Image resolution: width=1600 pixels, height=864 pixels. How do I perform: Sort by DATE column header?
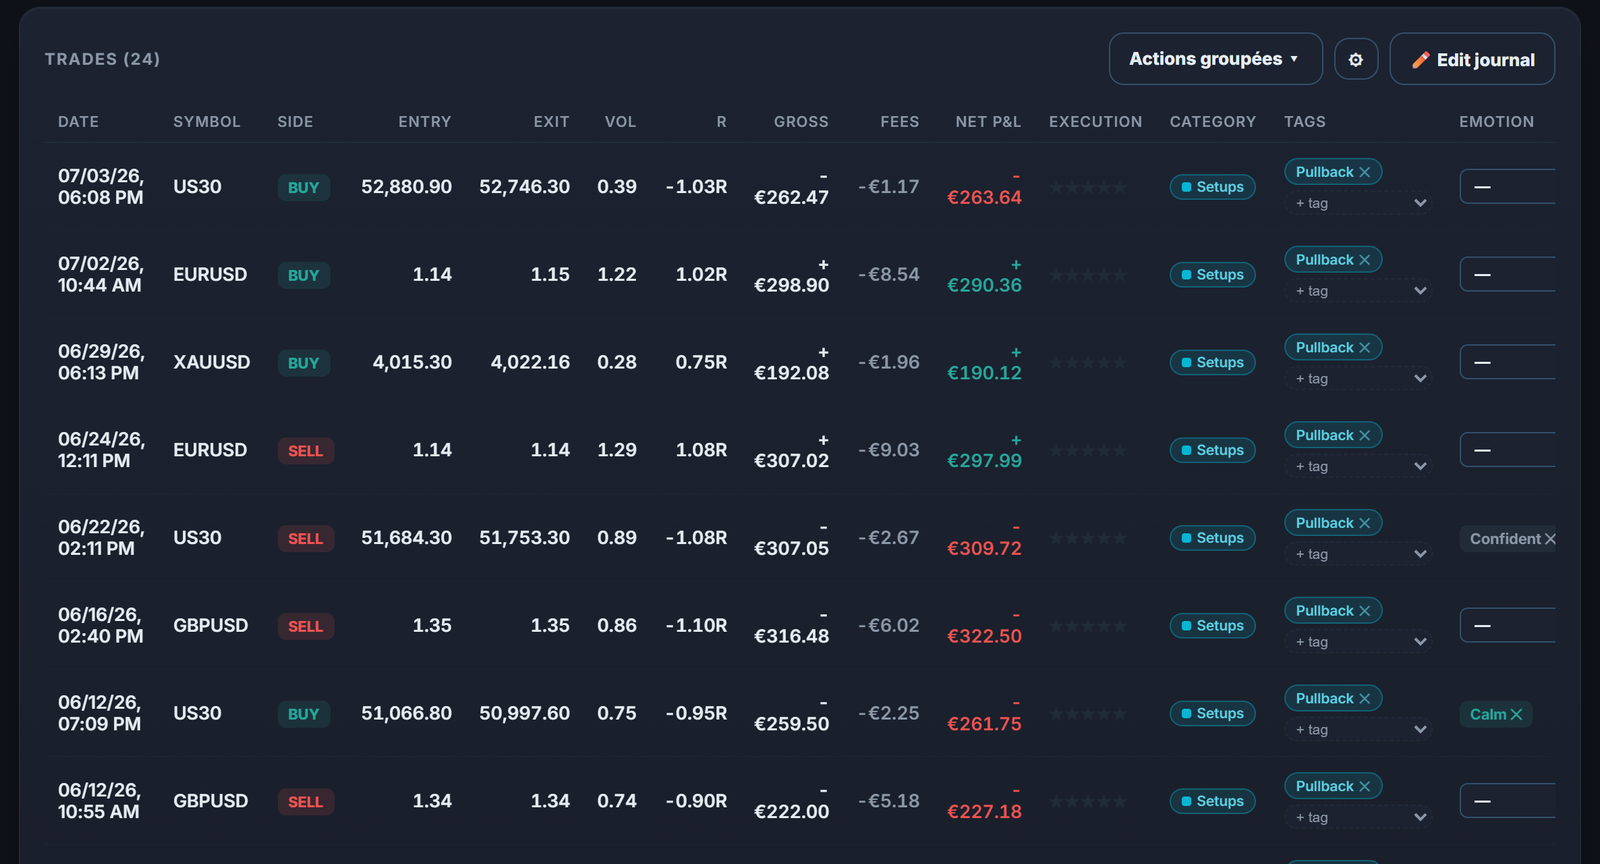click(78, 122)
